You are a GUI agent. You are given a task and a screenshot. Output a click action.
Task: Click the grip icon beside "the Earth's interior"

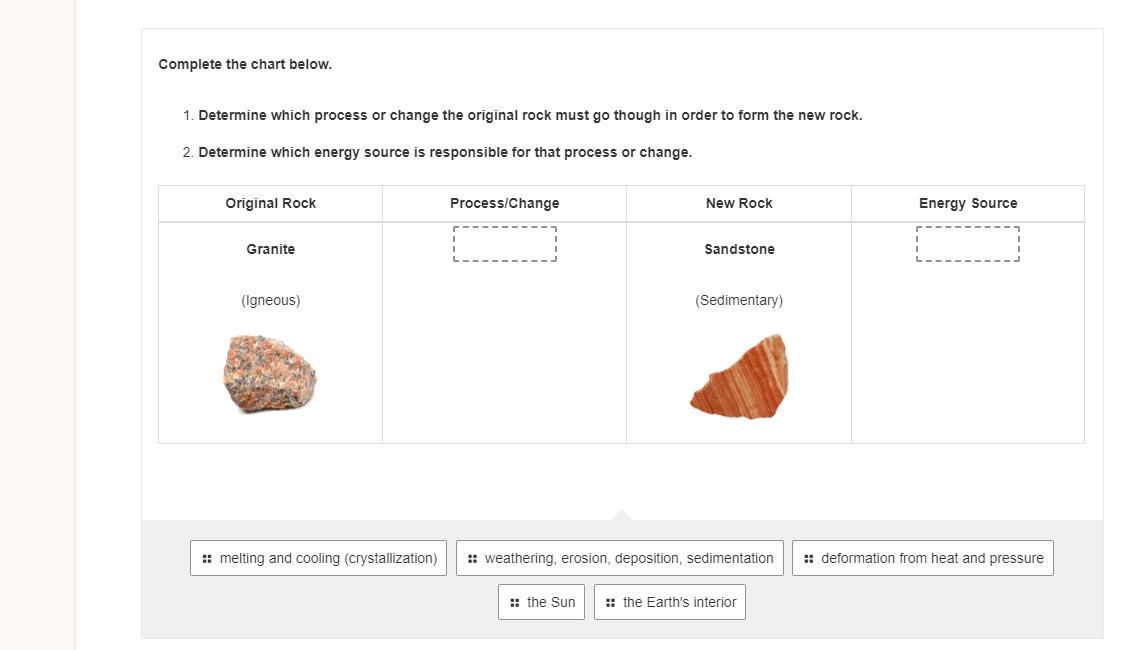click(610, 603)
